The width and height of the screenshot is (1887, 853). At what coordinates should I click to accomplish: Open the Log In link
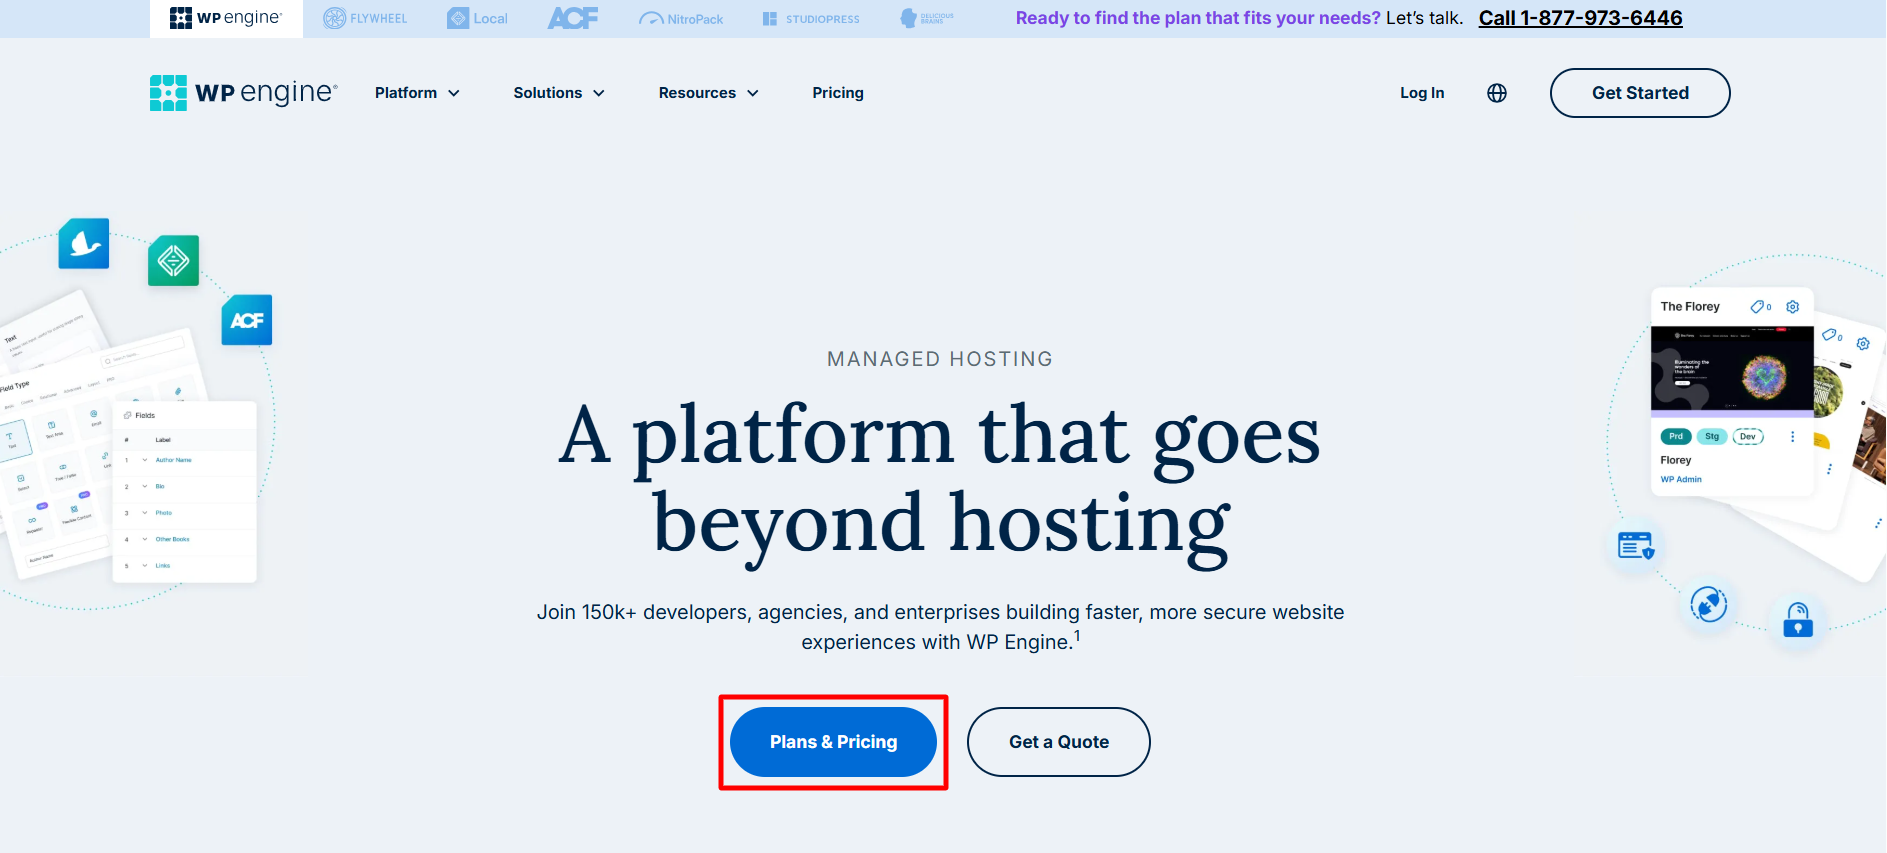point(1422,93)
